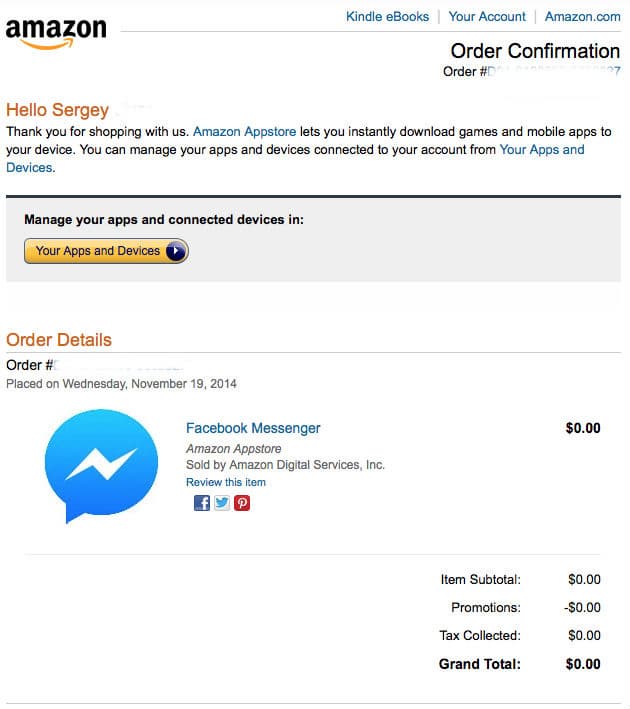Image resolution: width=630 pixels, height=709 pixels.
Task: Share via the Pinterest icon
Action: click(242, 503)
